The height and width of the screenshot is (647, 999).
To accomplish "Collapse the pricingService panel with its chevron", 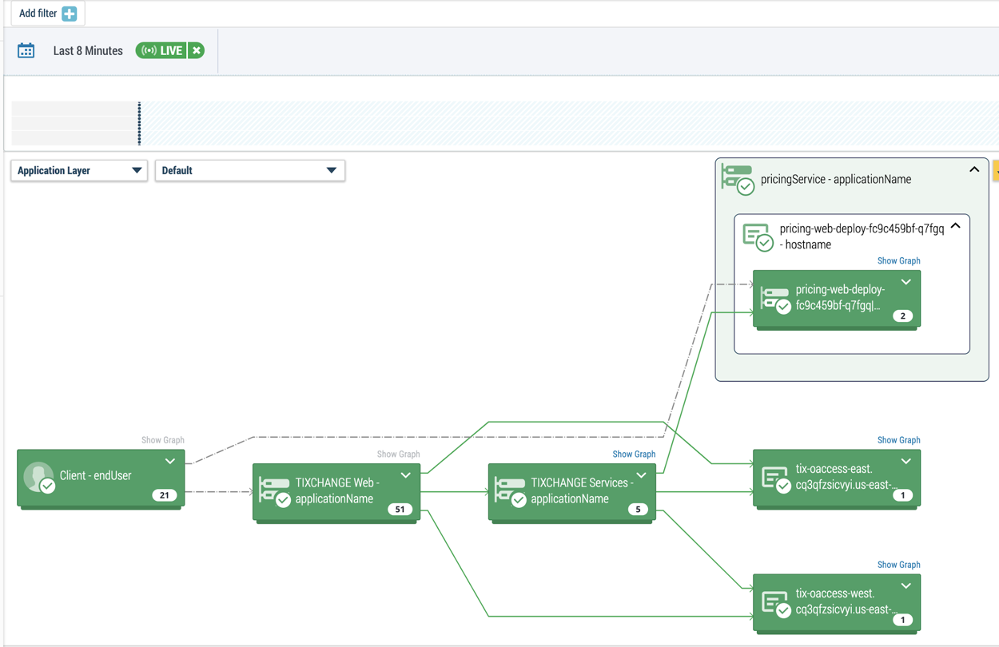I will pyautogui.click(x=973, y=170).
